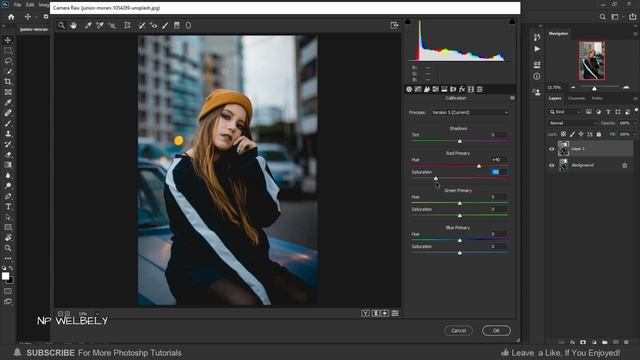This screenshot has width=640, height=360.
Task: Click Cancel in the Camera Raw dialog
Action: coord(458,331)
